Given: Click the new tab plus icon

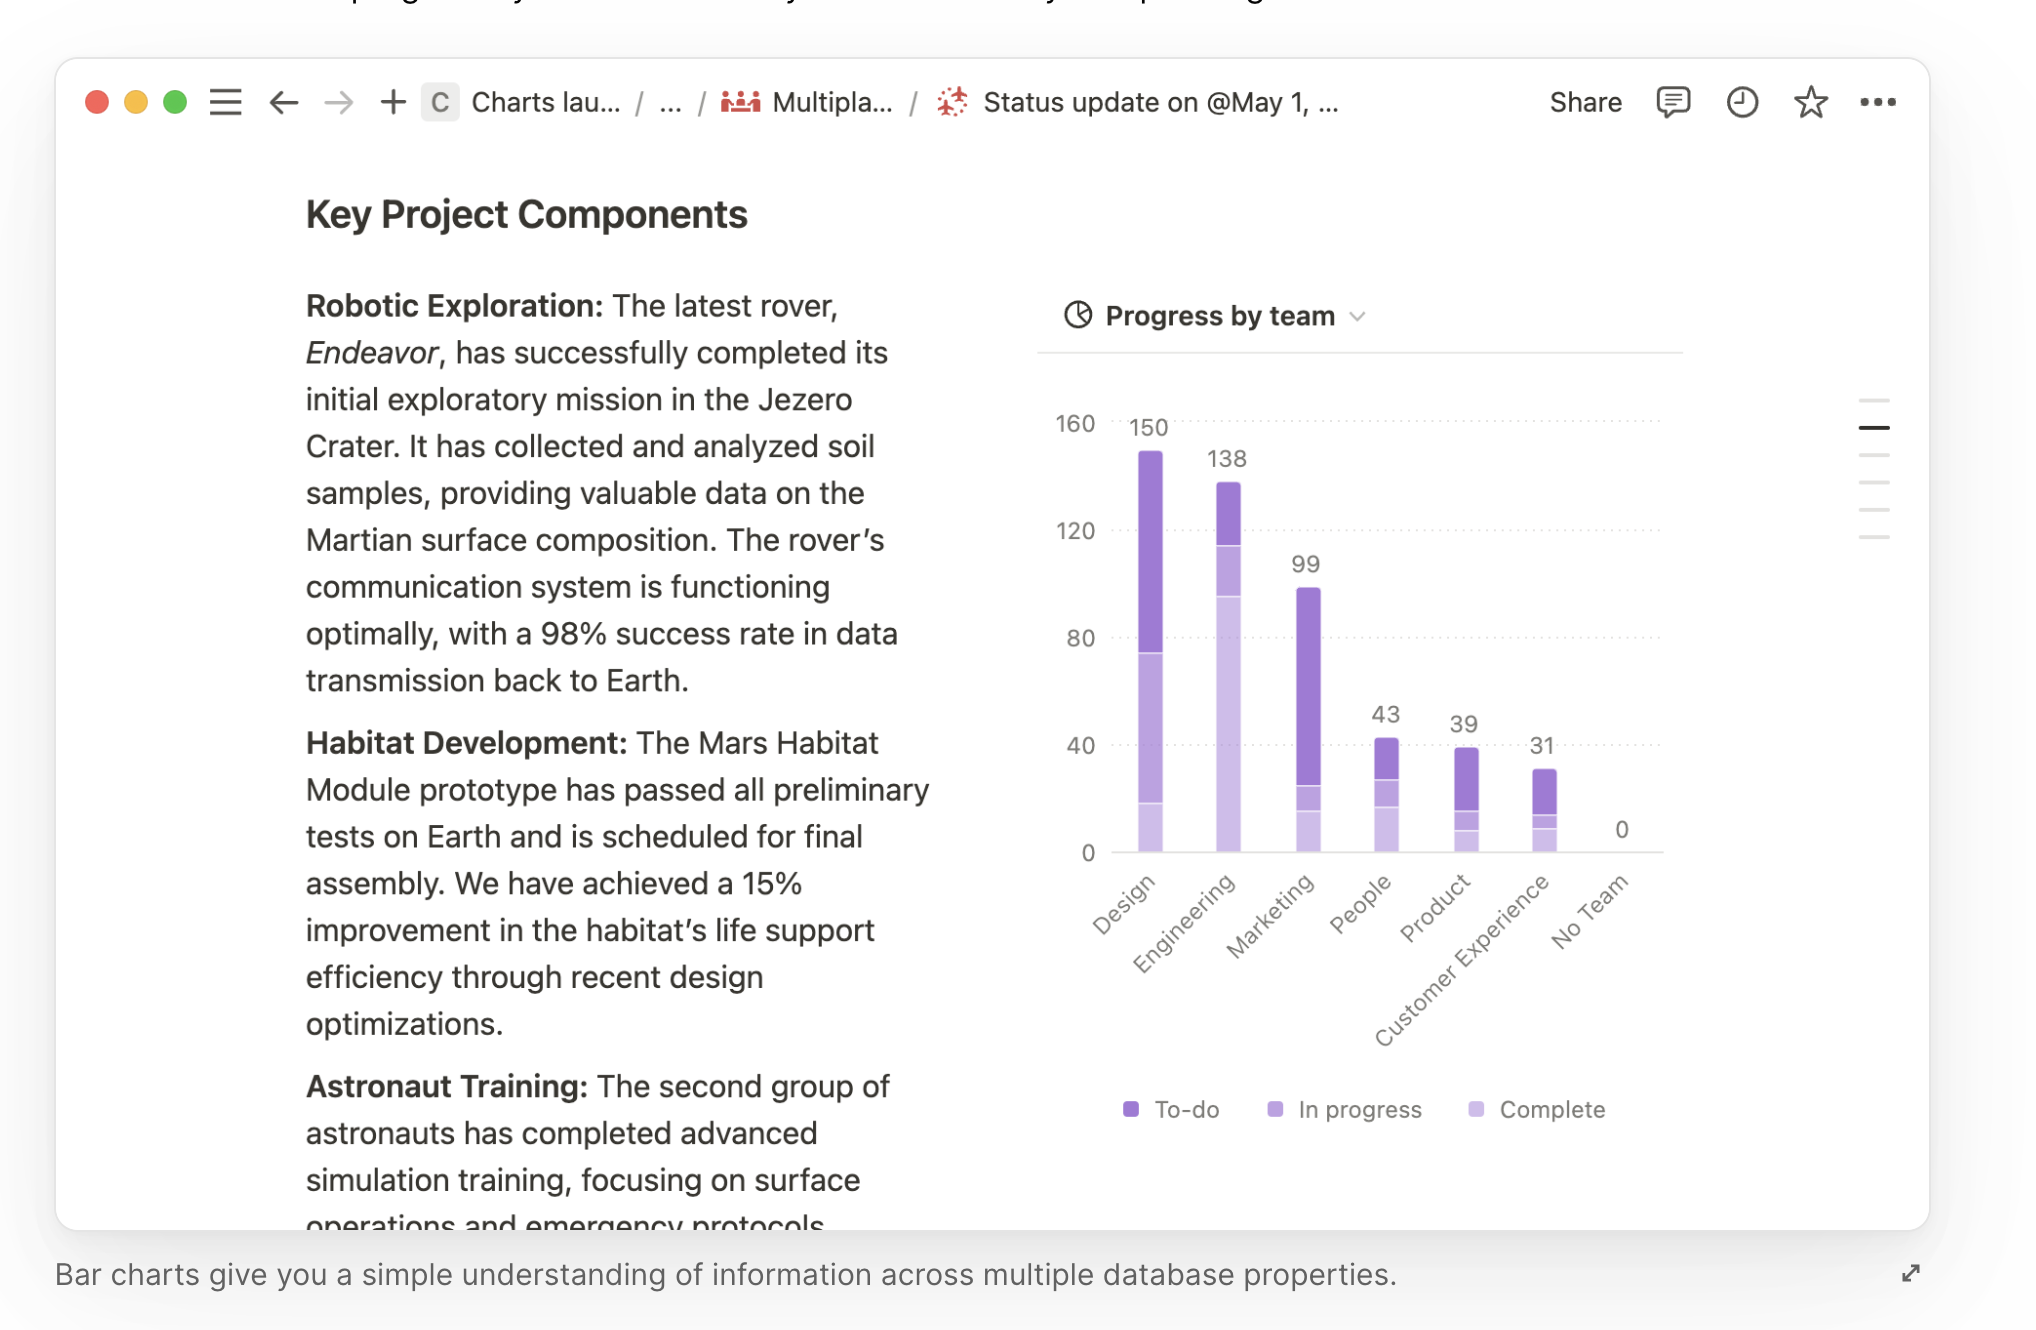Looking at the screenshot, I should 392,101.
